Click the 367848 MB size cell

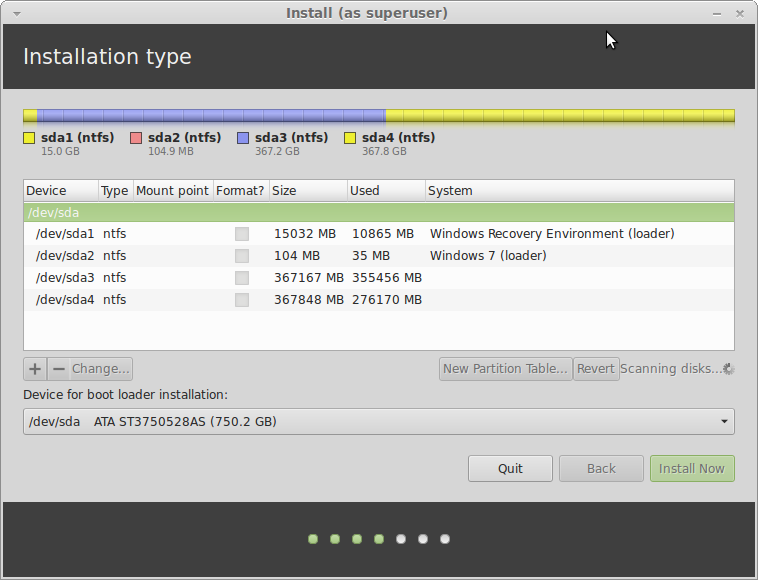(308, 300)
